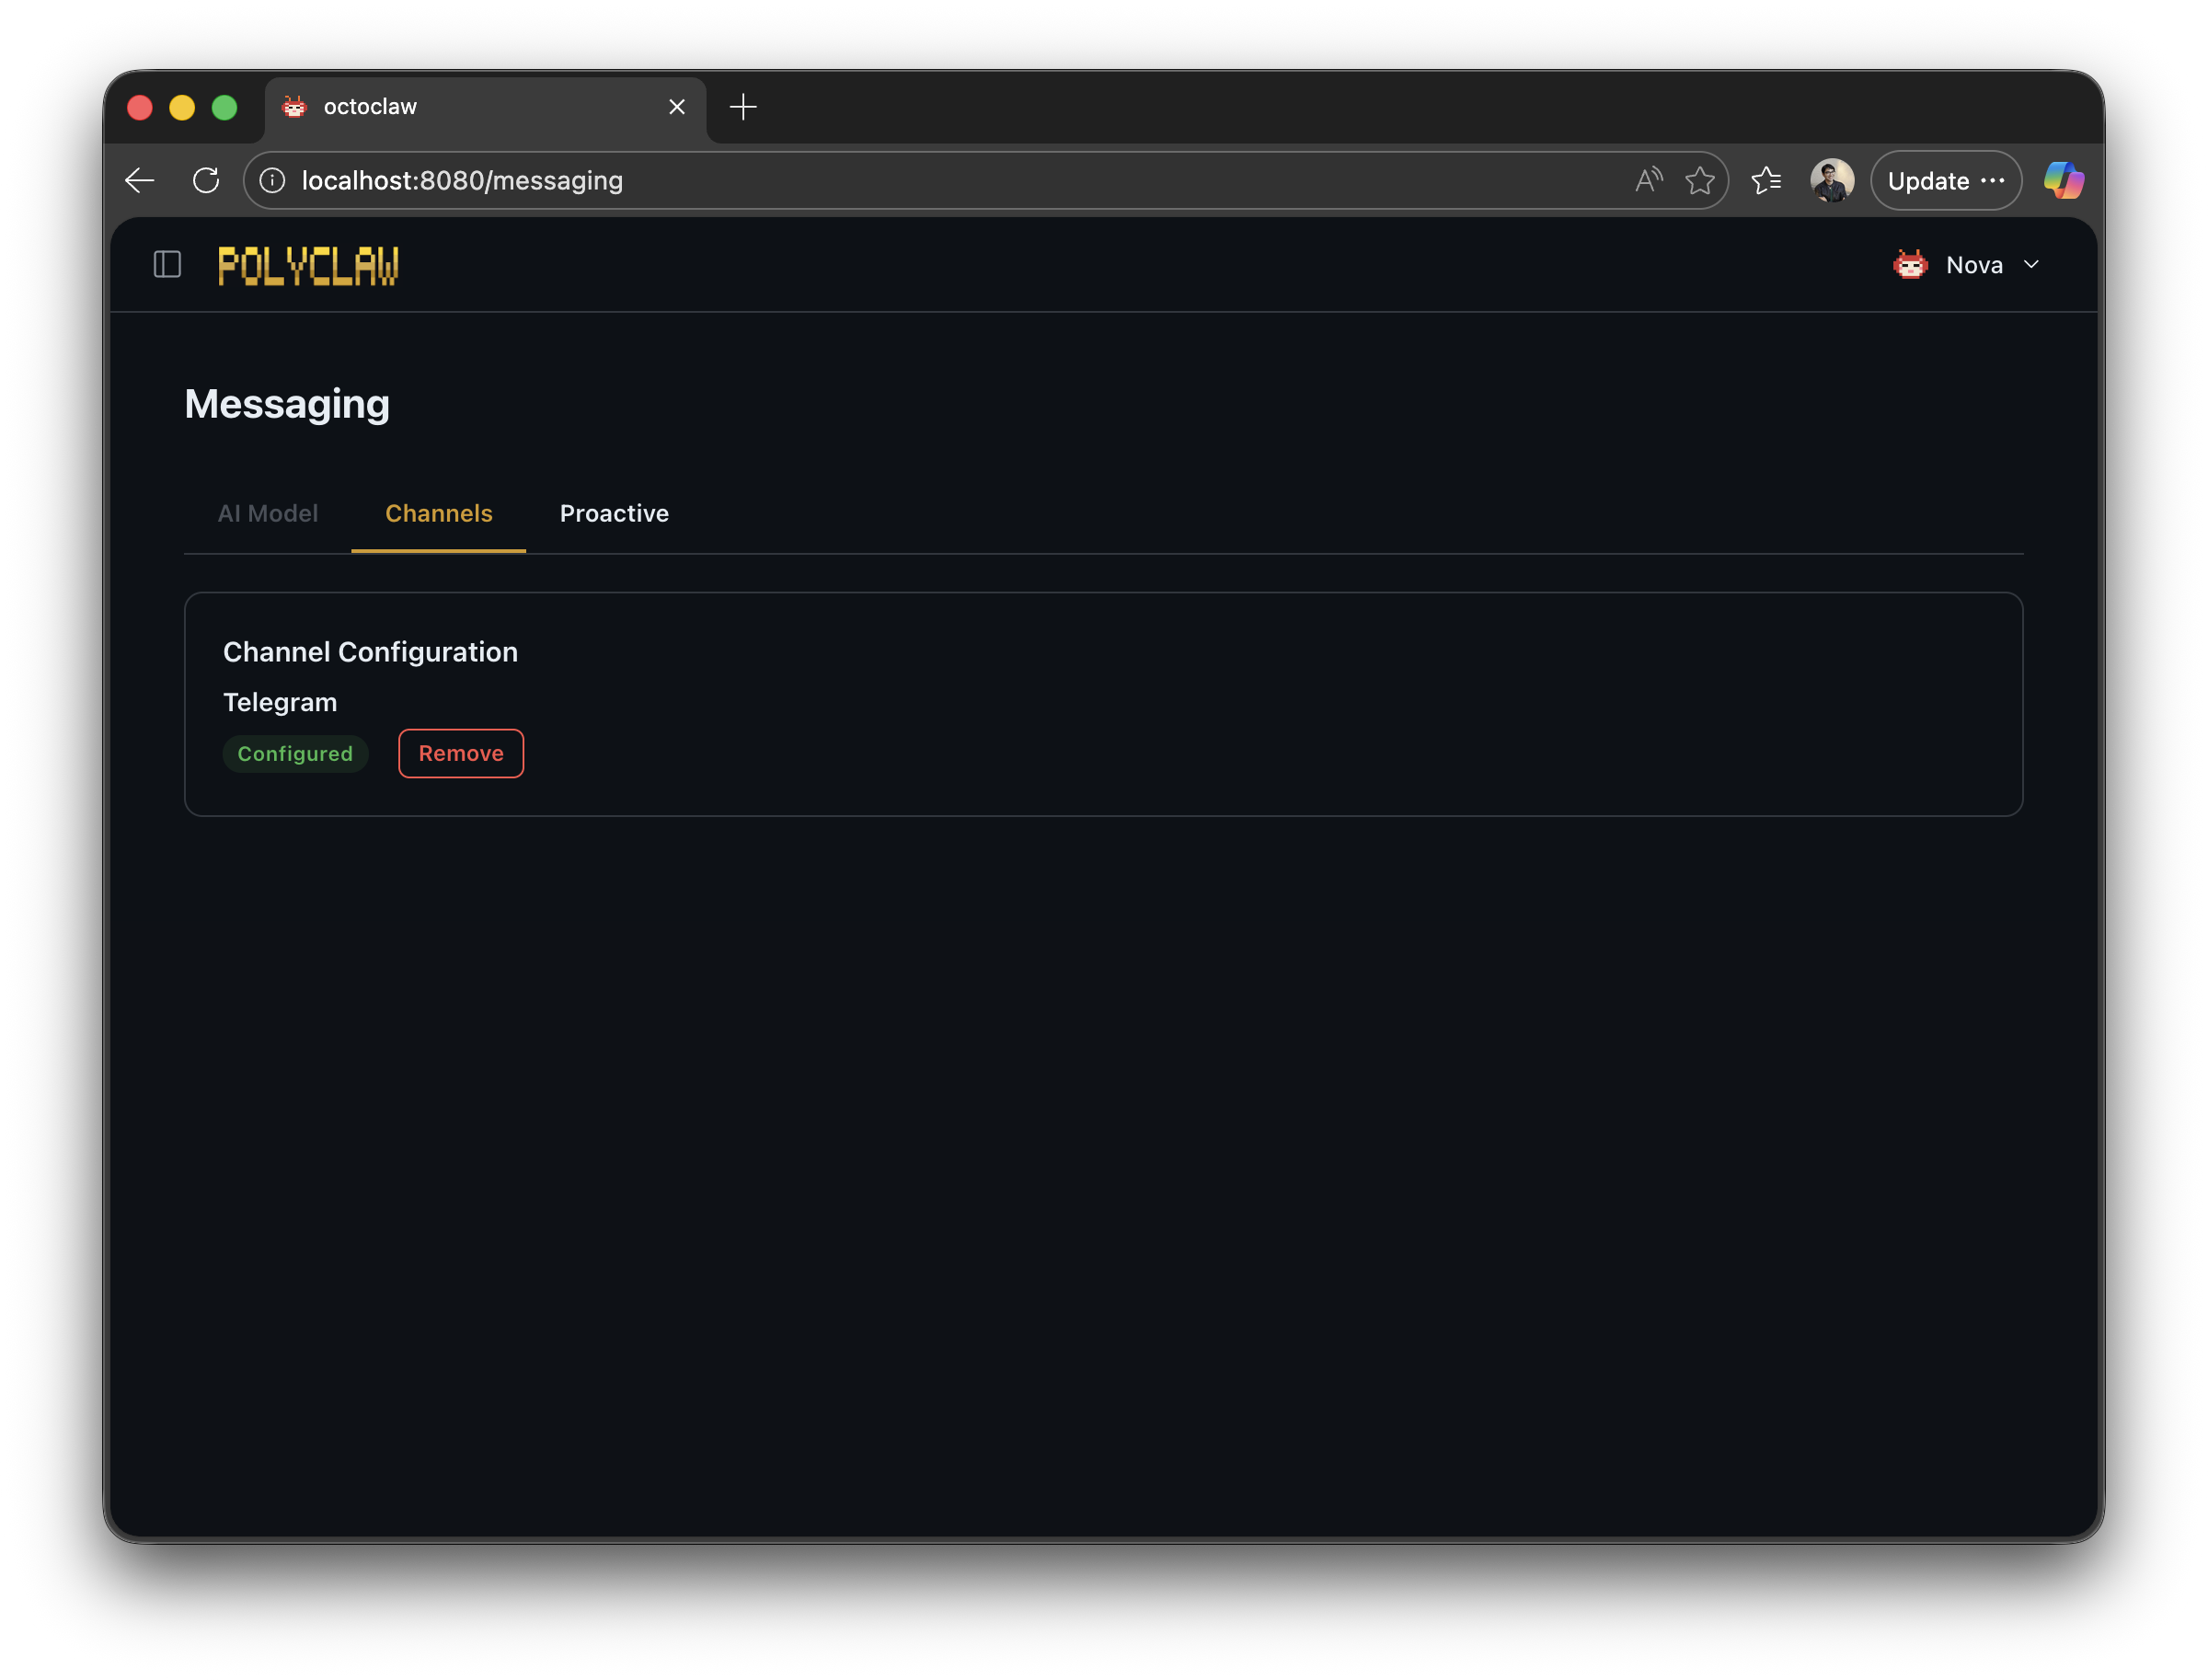Screen dimensions: 2208x1680
Task: Reload the page with refresh icon
Action: pos(206,181)
